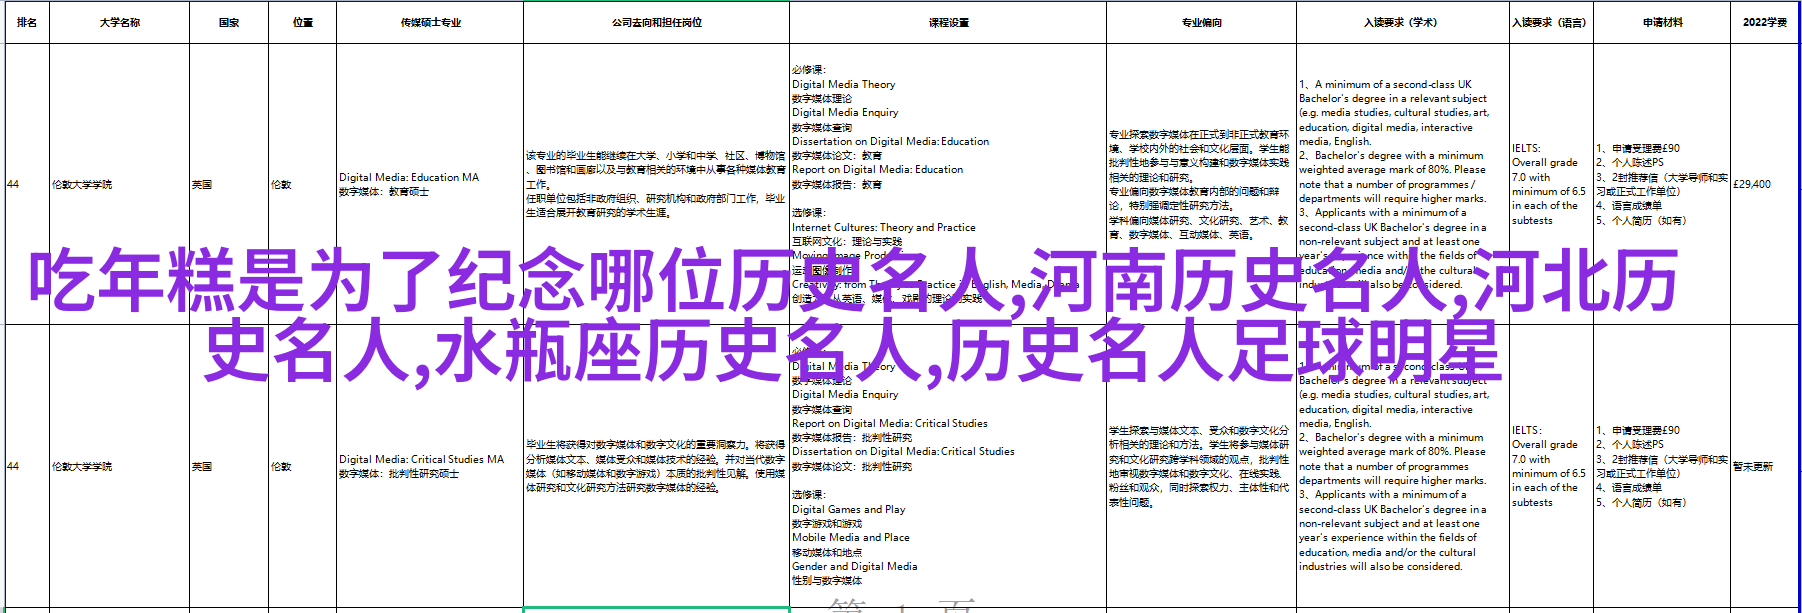
Task: Click the 公司去向和担任岗位 header cell
Action: point(656,22)
